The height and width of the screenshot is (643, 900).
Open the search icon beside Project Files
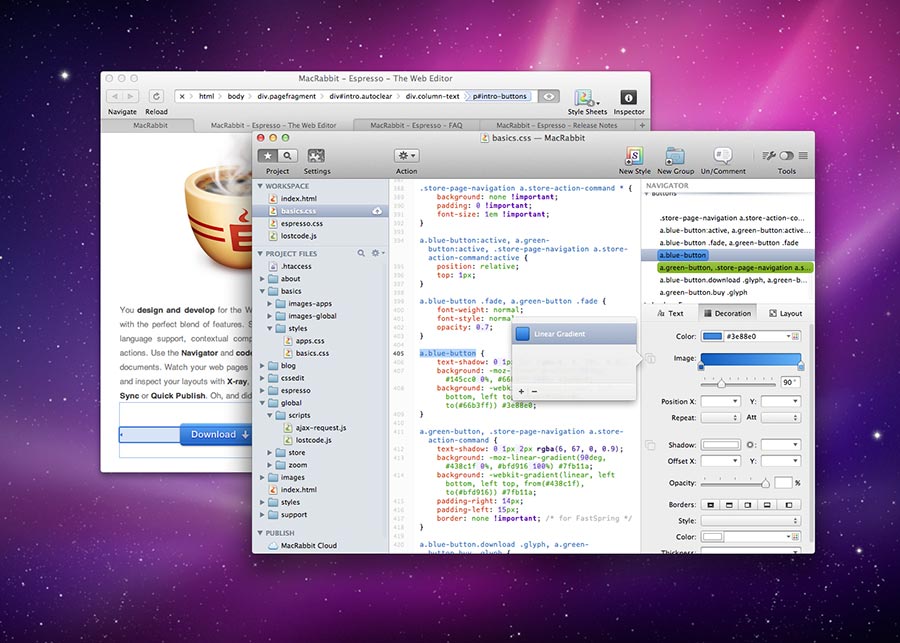[362, 254]
